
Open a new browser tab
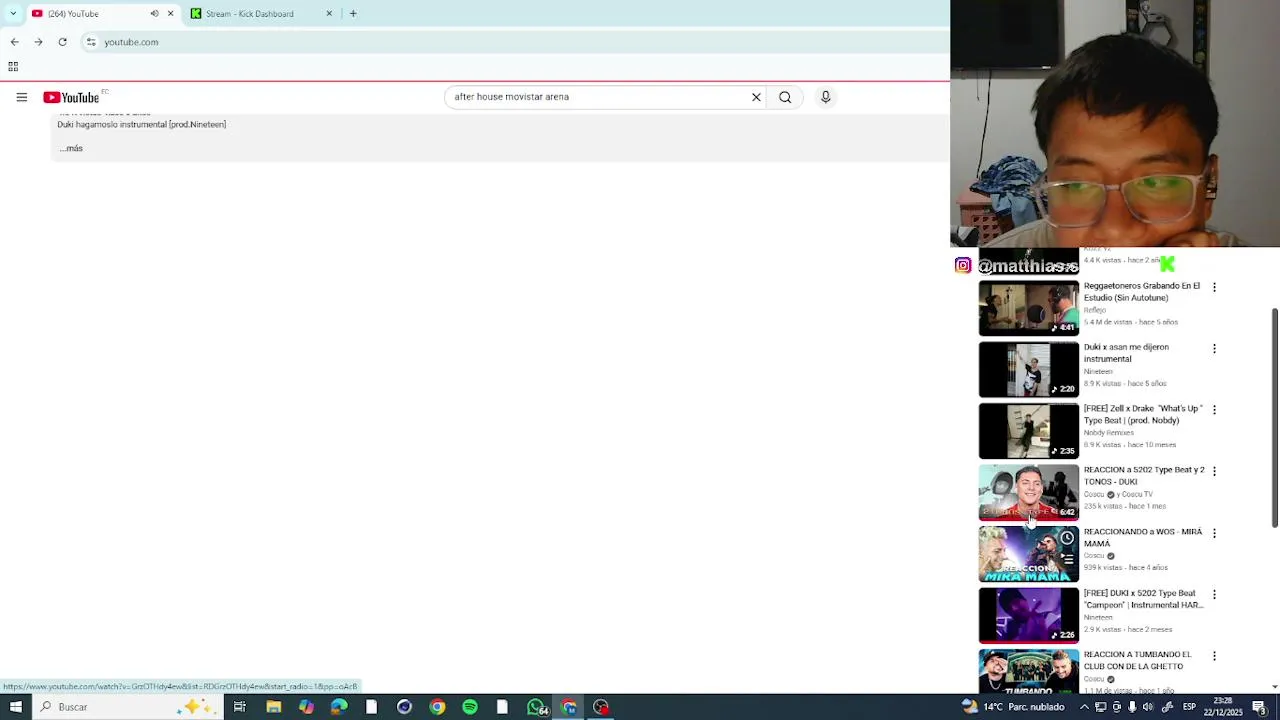[x=353, y=13]
